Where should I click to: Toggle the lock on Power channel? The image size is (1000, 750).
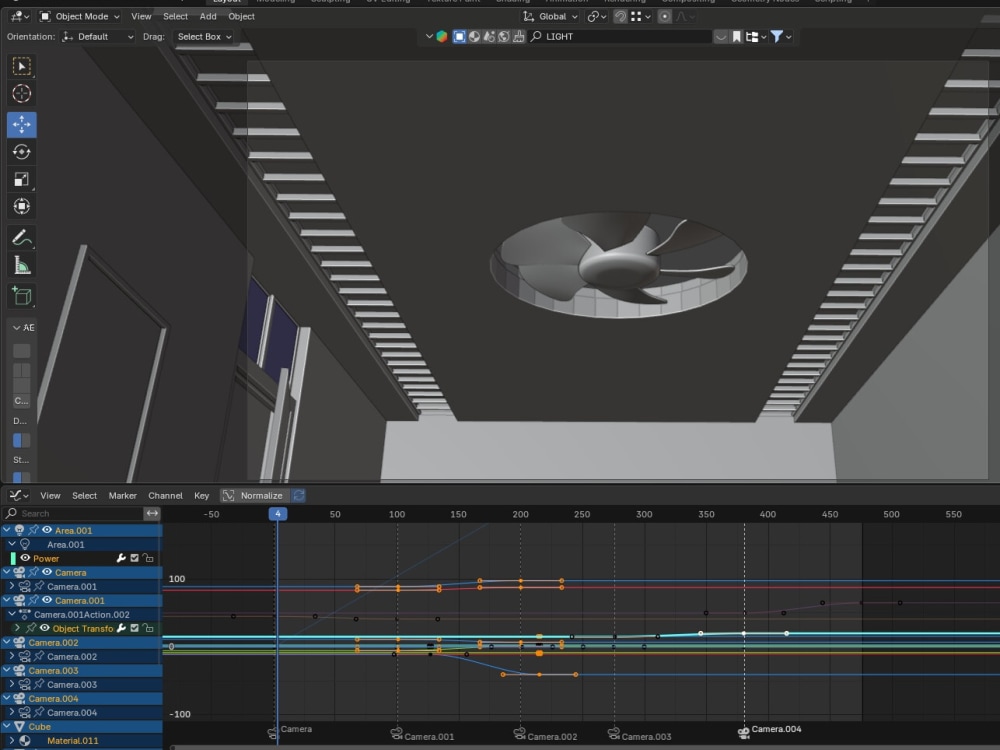pyautogui.click(x=149, y=558)
